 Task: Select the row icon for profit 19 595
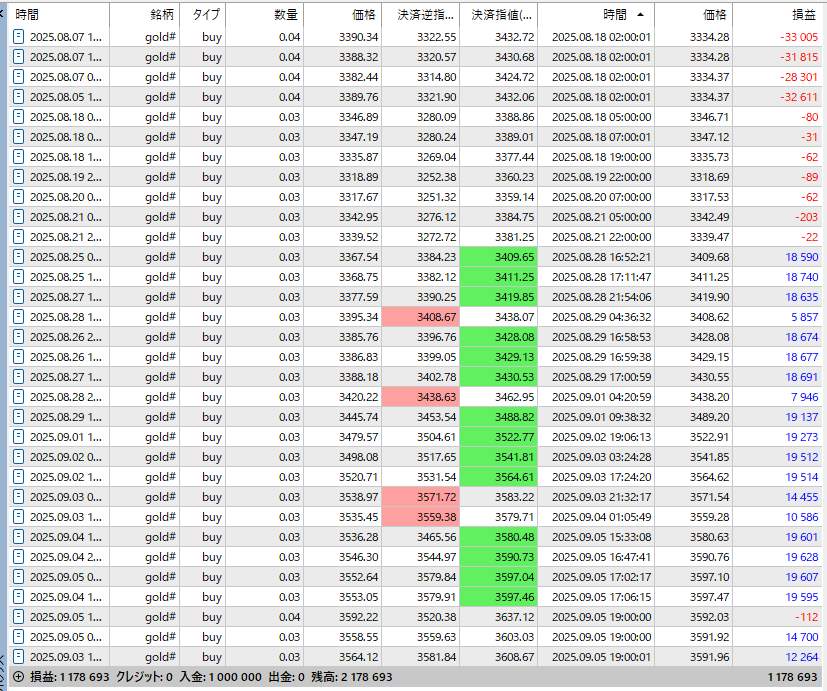pyautogui.click(x=18, y=597)
